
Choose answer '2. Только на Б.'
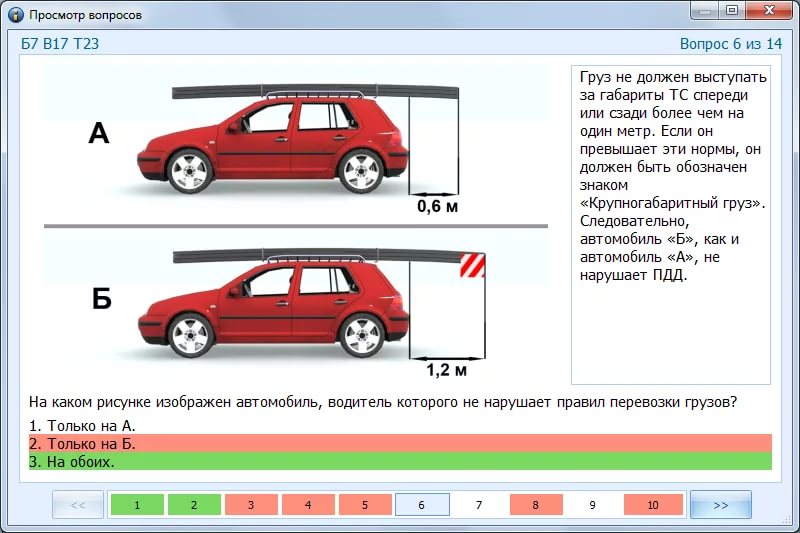pyautogui.click(x=400, y=443)
